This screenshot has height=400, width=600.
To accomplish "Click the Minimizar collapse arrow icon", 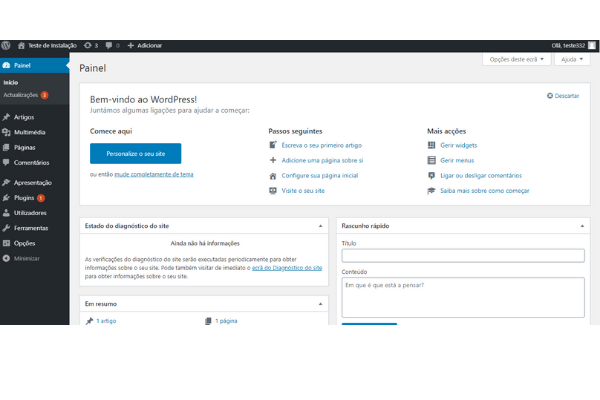I will coord(6,258).
